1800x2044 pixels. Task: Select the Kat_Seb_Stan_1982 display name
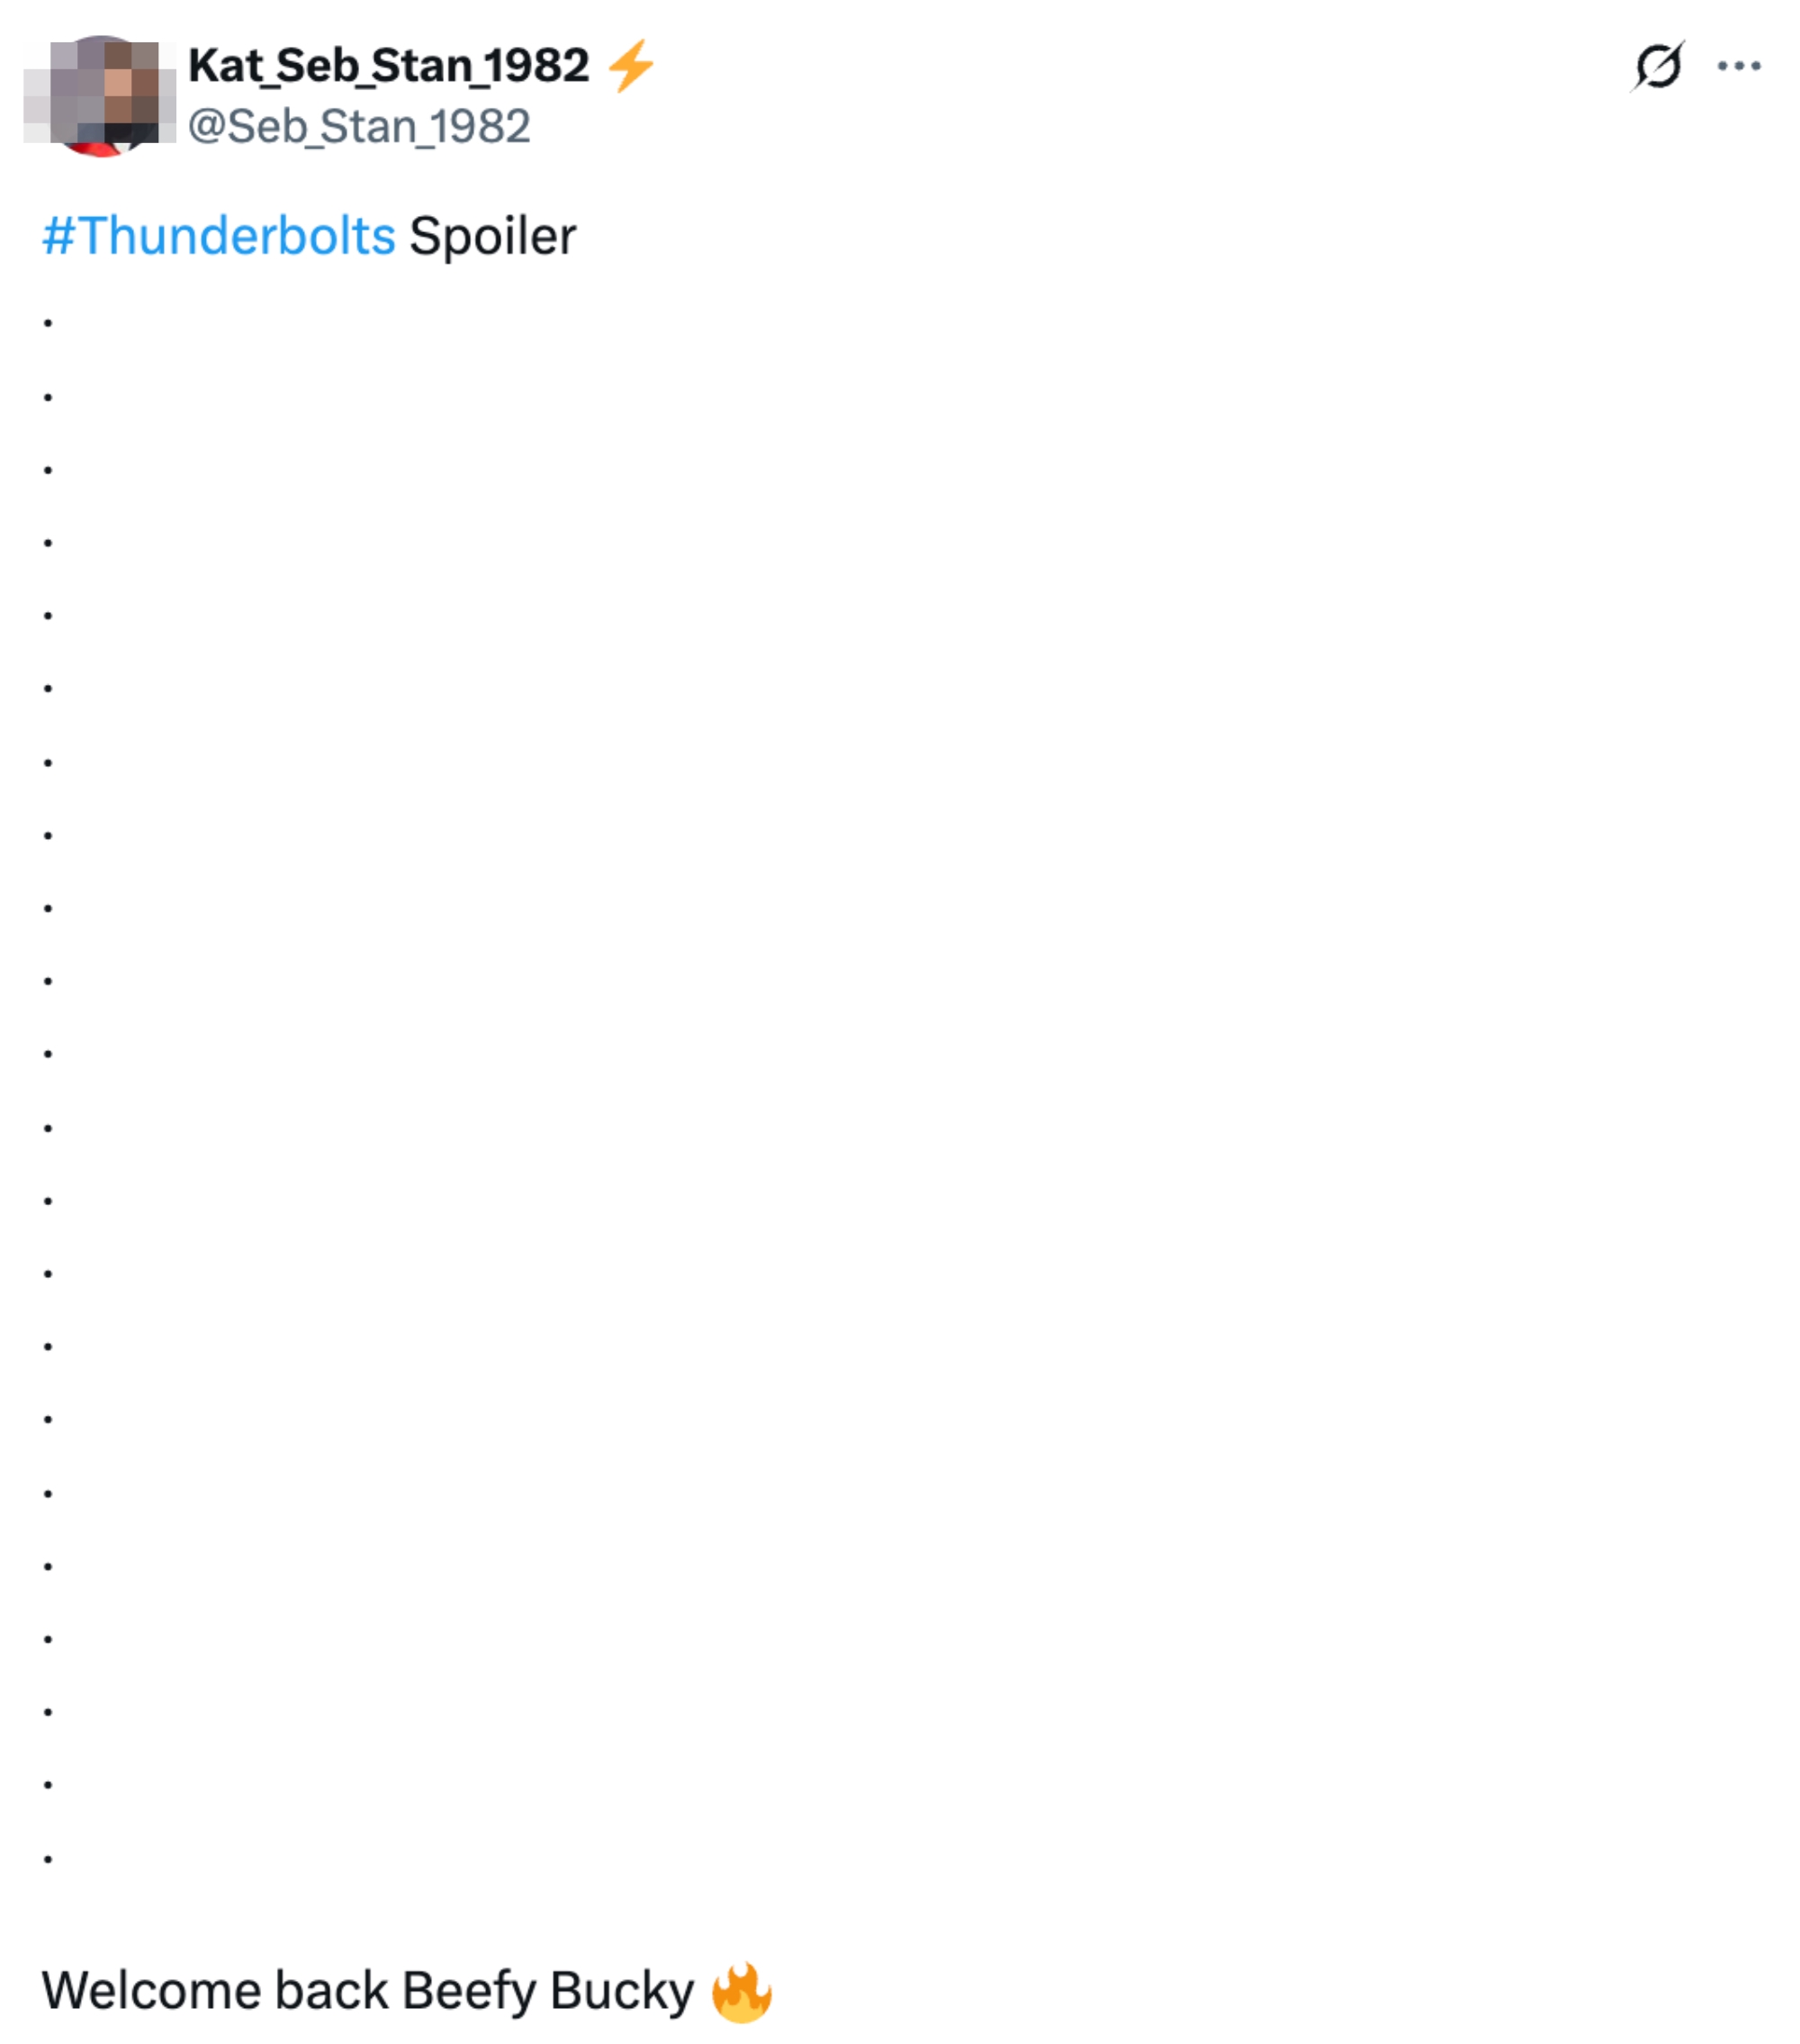coord(390,66)
